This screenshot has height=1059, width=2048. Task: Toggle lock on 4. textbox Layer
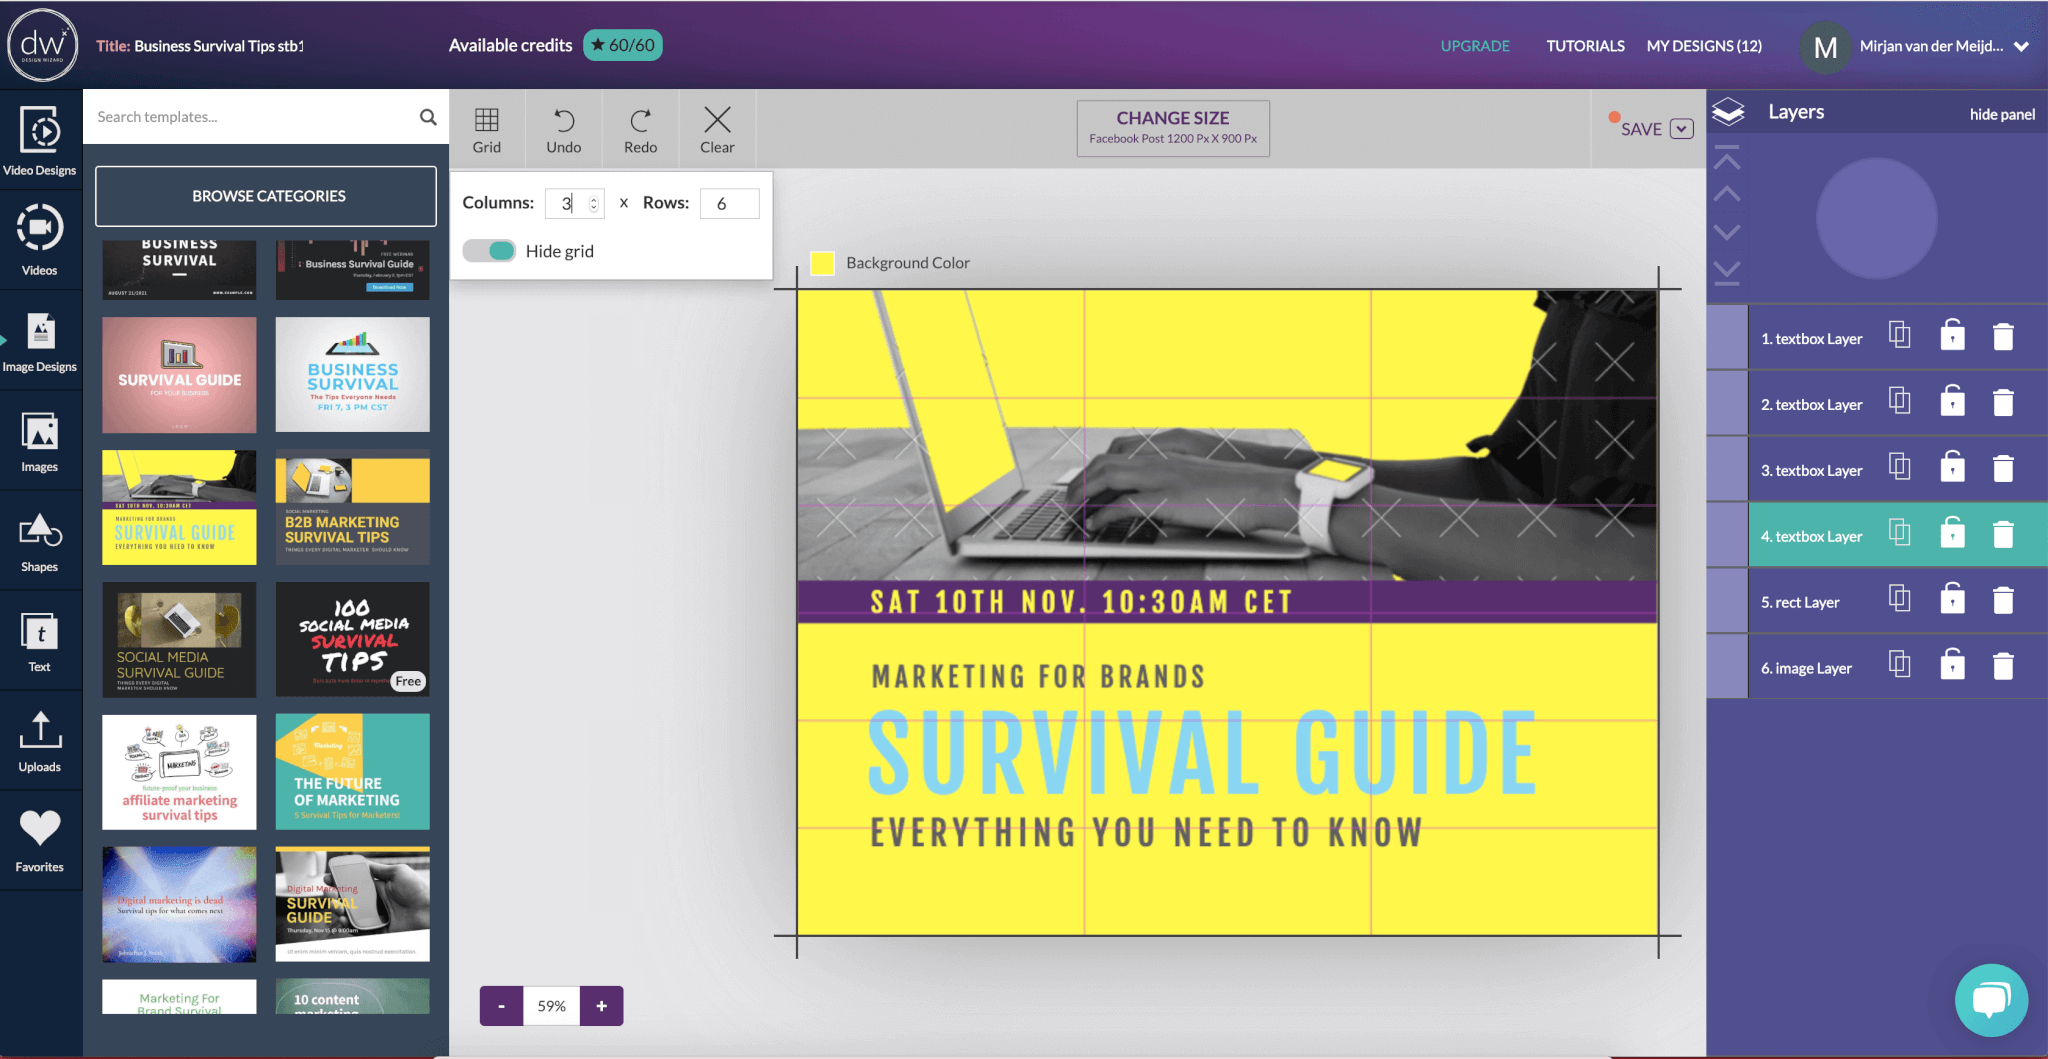pos(1952,534)
